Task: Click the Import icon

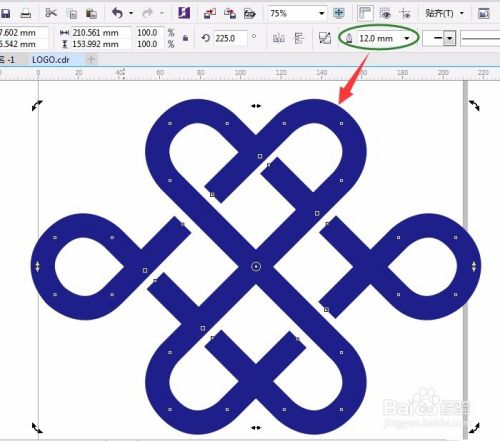Action: 210,13
